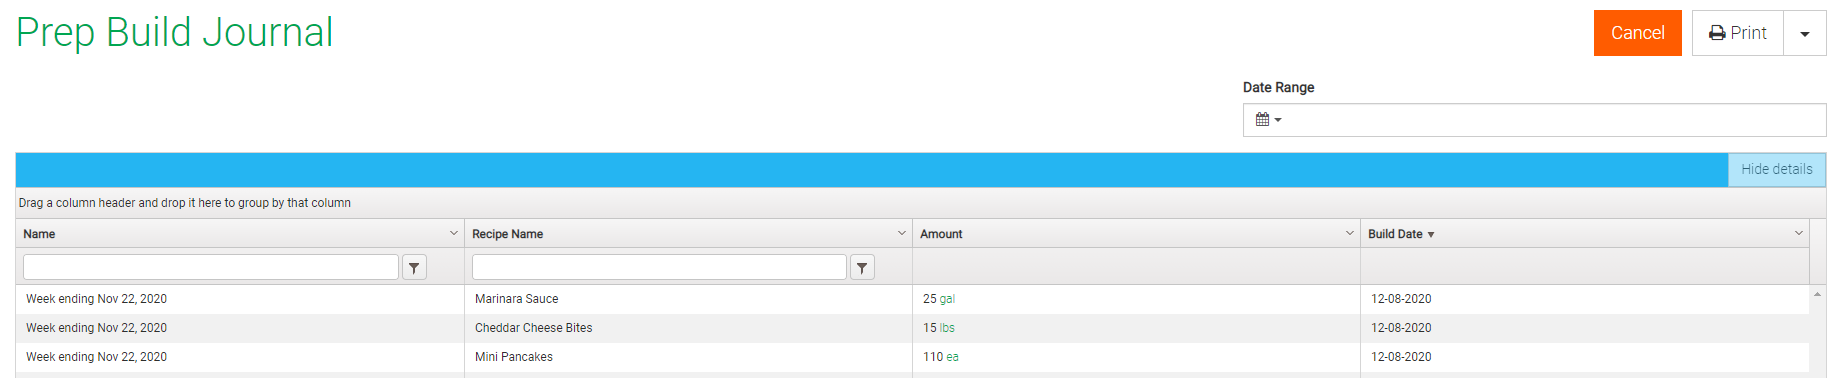Click the Recipe Name filter text box
Viewport: 1837px width, 378px height.
click(x=659, y=267)
